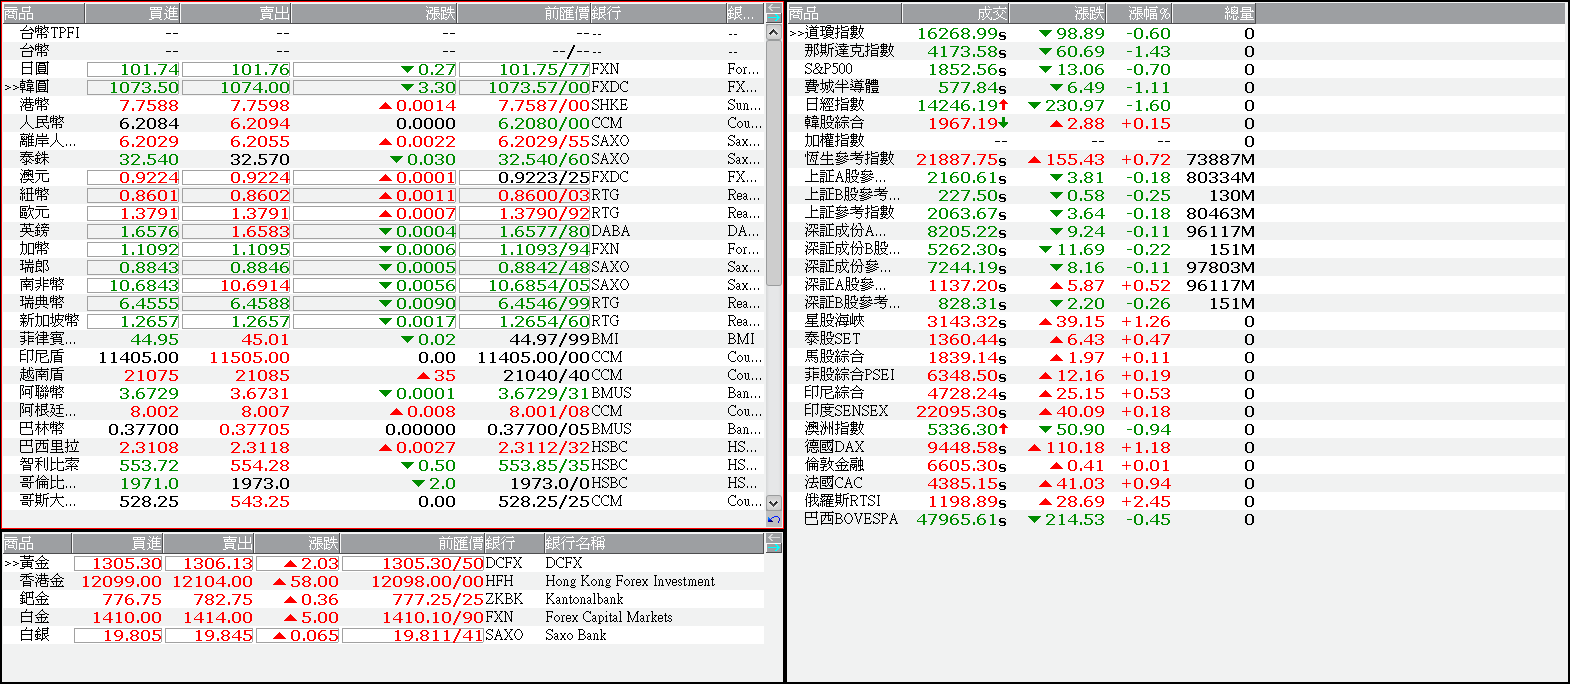Select the 新加坡幣 currency row
Image resolution: width=1570 pixels, height=684 pixels.
[x=383, y=321]
